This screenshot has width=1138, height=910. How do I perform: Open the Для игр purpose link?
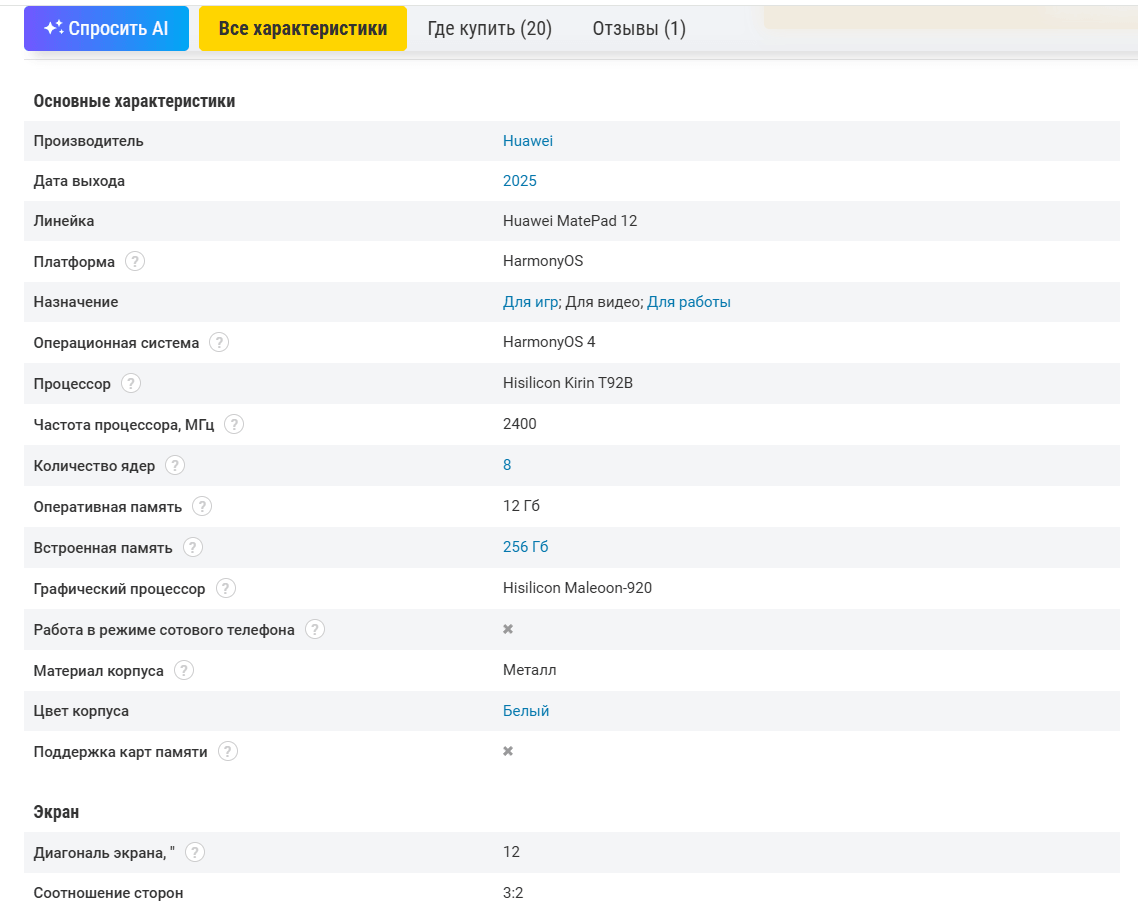tap(530, 302)
